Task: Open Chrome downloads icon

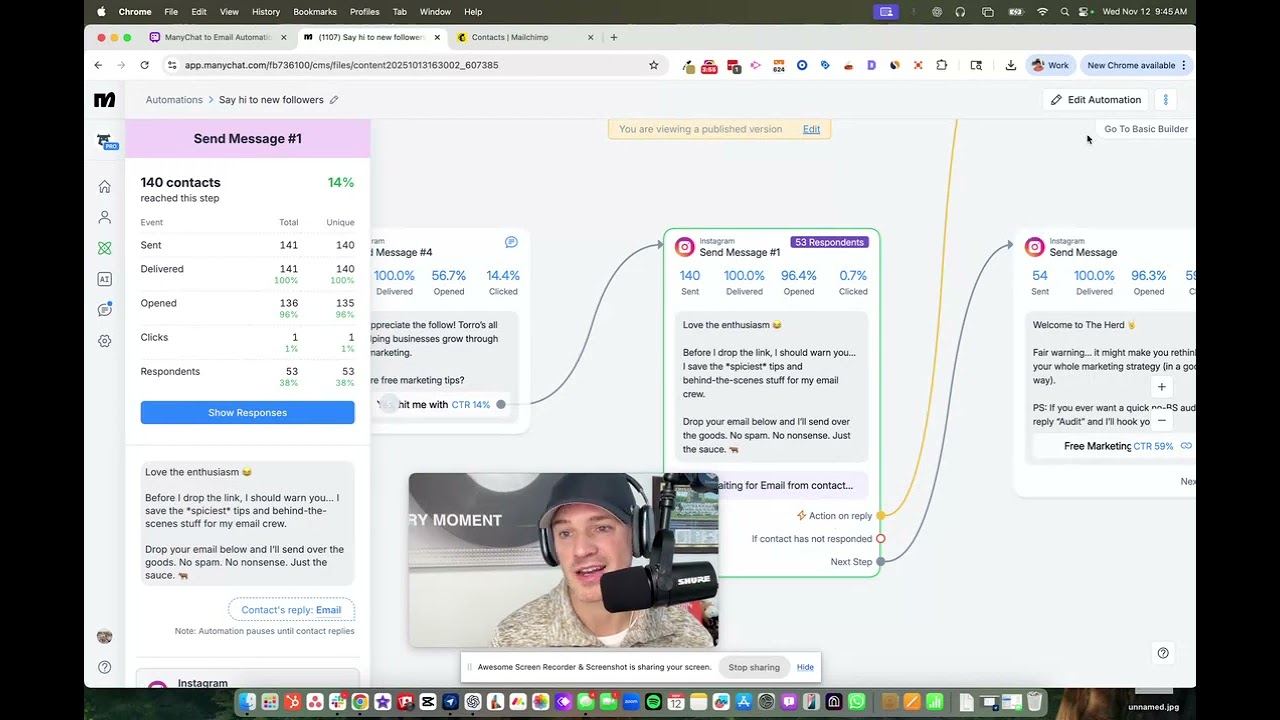Action: tap(1011, 65)
